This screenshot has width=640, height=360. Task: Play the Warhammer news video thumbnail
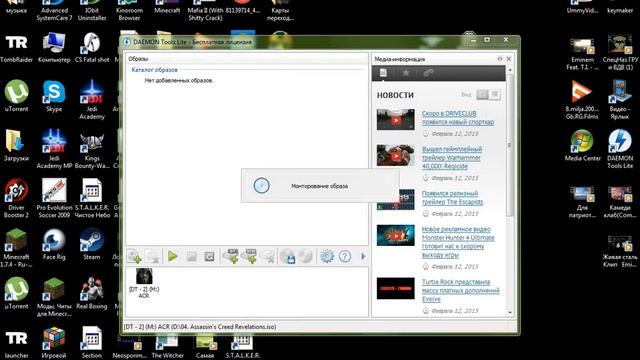tap(396, 156)
